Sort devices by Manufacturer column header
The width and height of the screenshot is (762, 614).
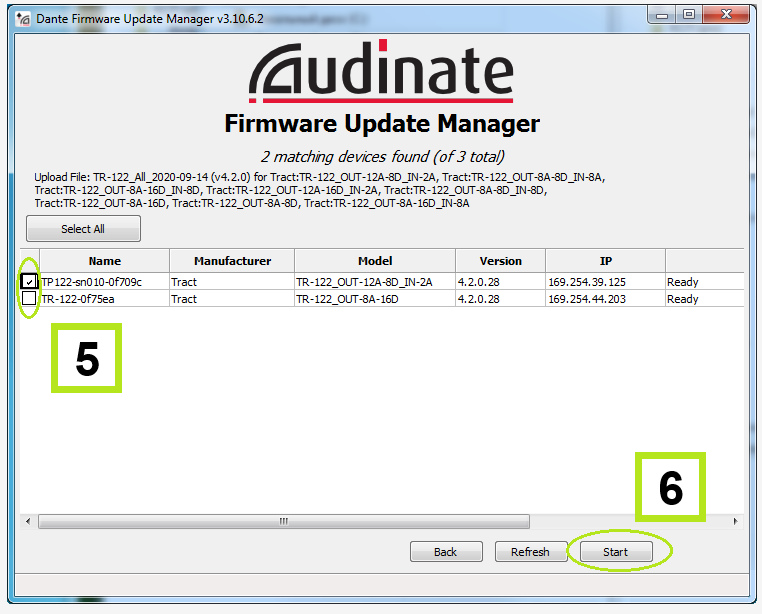click(x=232, y=261)
